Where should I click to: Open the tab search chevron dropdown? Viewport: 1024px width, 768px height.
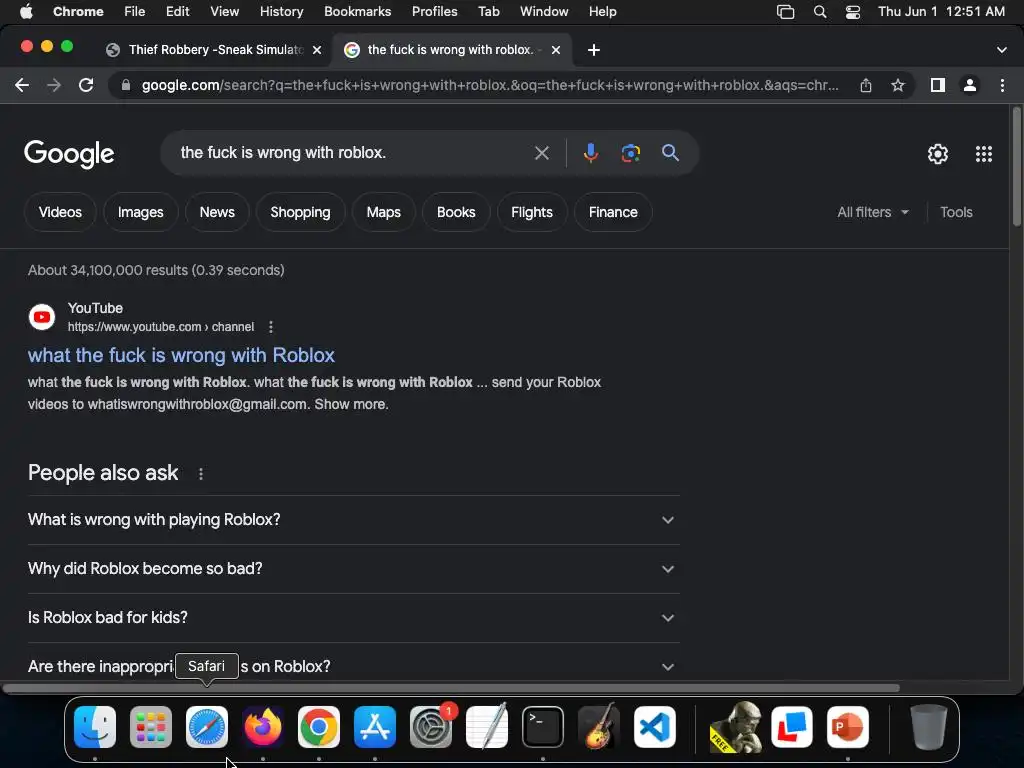1001,50
